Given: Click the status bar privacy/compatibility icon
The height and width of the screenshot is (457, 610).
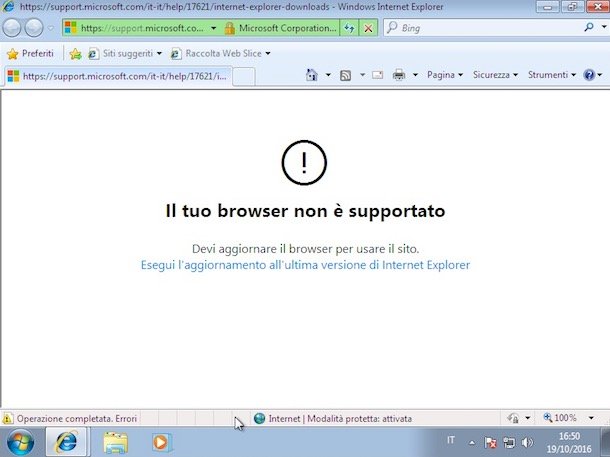Looking at the screenshot, I should click(513, 418).
